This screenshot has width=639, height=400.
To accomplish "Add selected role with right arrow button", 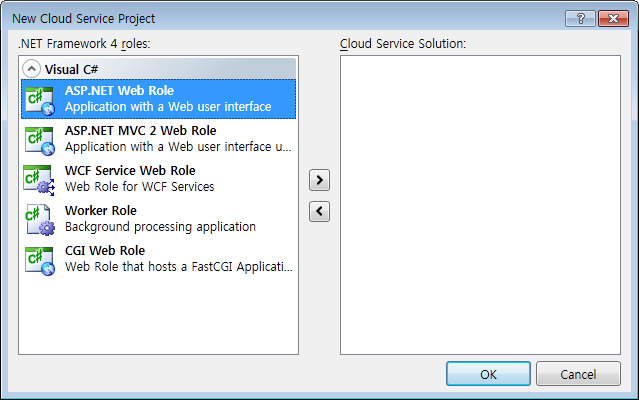I will 319,180.
